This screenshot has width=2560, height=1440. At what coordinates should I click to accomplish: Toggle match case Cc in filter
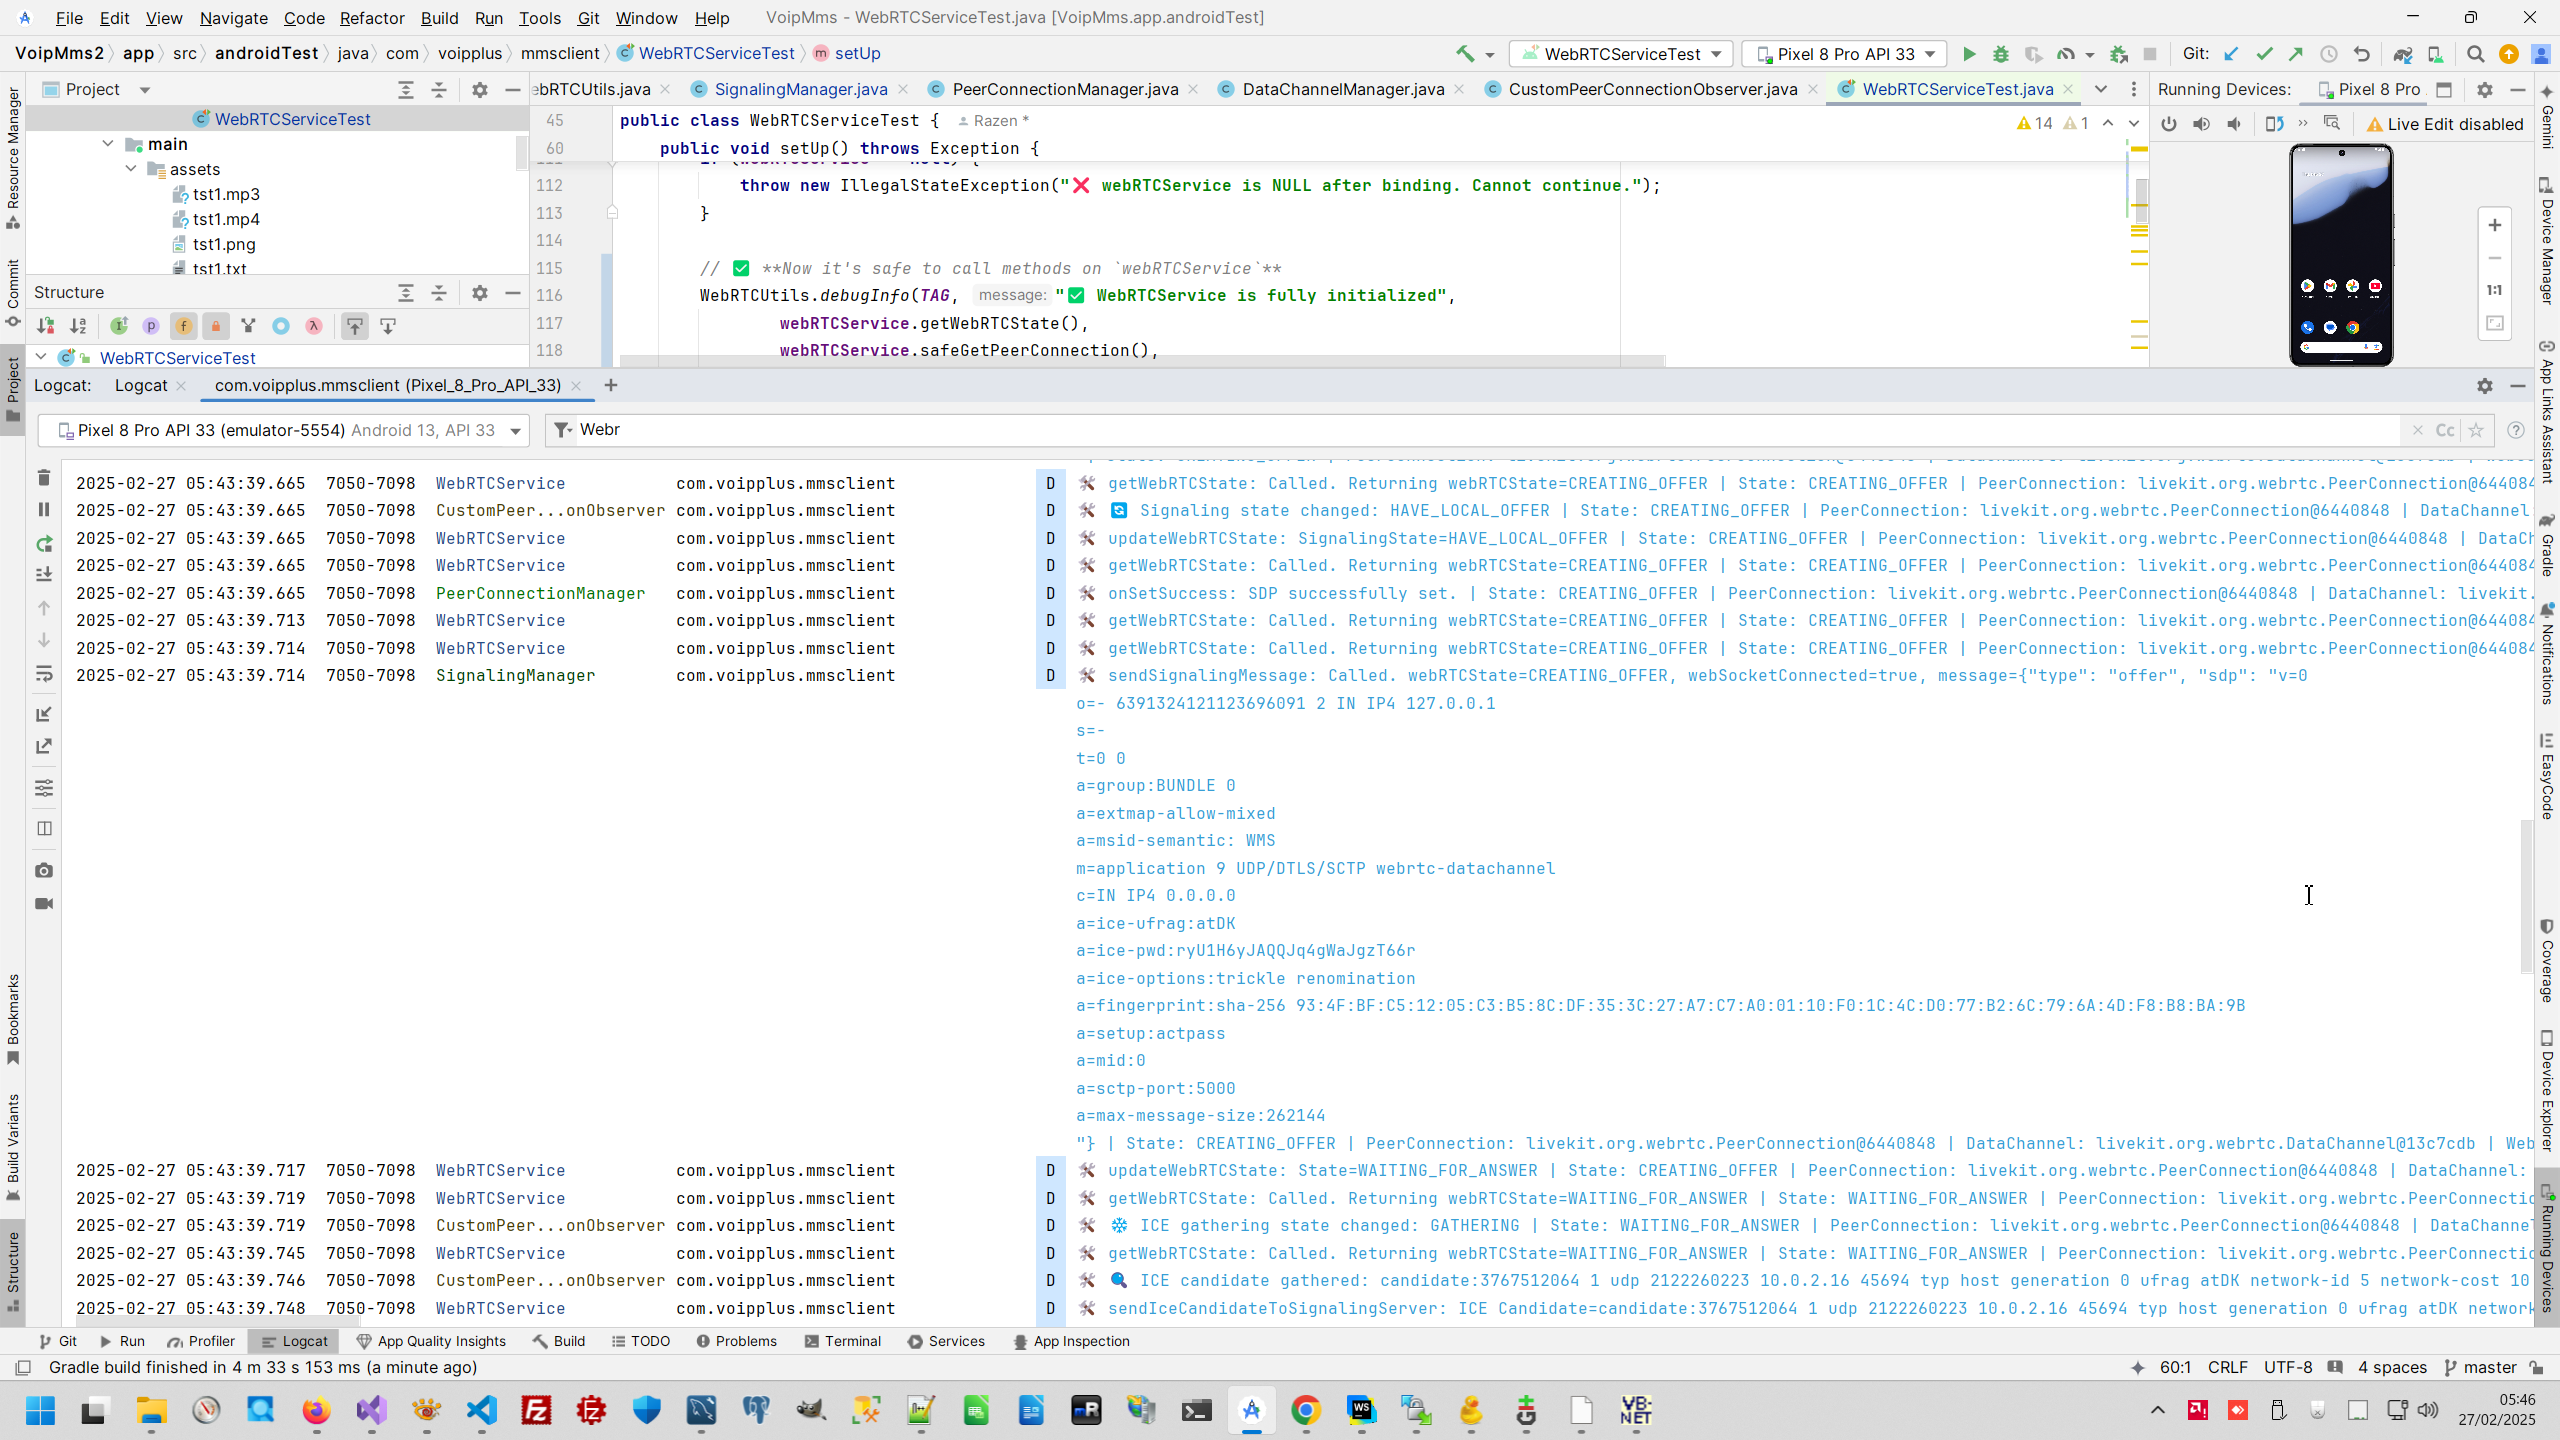tap(2445, 430)
